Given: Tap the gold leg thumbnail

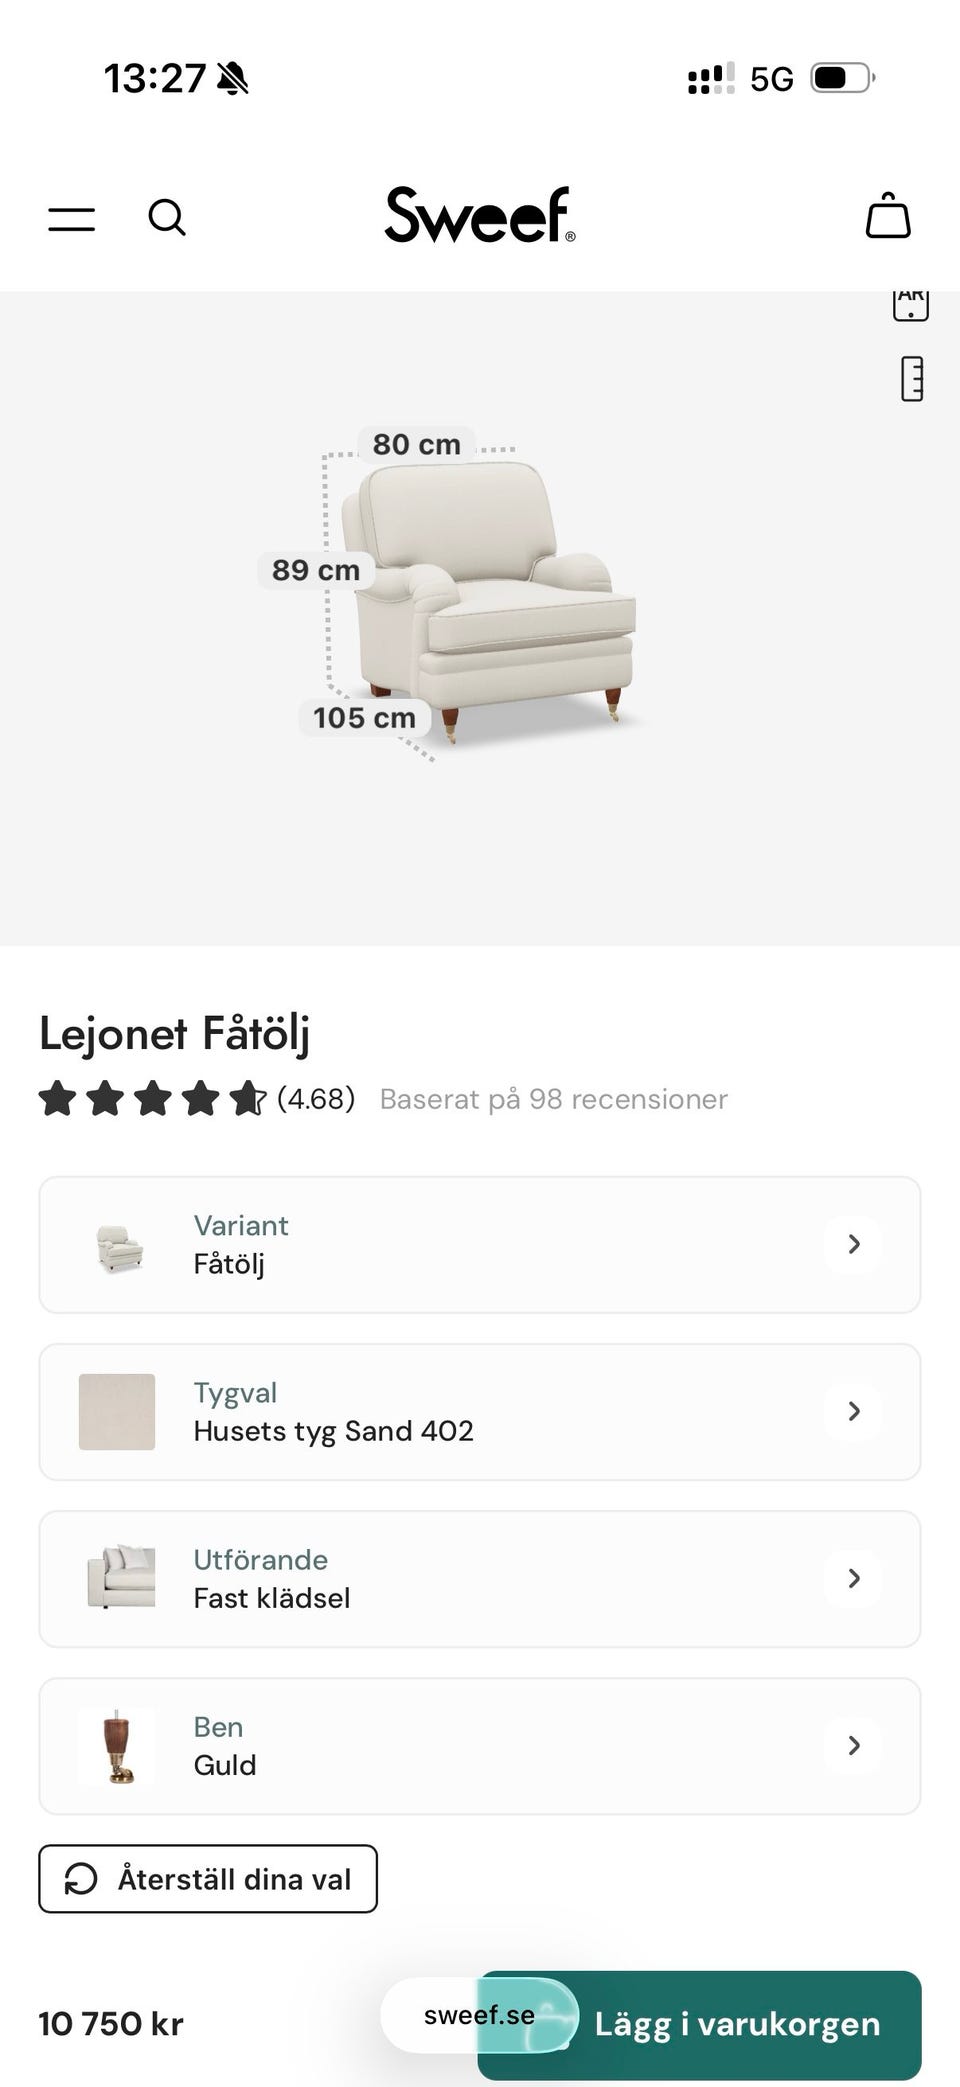Looking at the screenshot, I should [117, 1746].
